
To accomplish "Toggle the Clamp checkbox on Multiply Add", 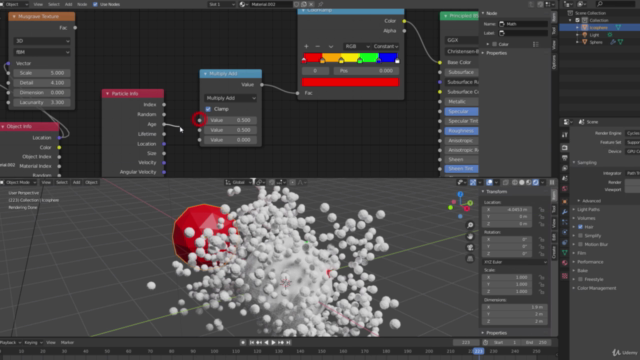I will coord(209,109).
